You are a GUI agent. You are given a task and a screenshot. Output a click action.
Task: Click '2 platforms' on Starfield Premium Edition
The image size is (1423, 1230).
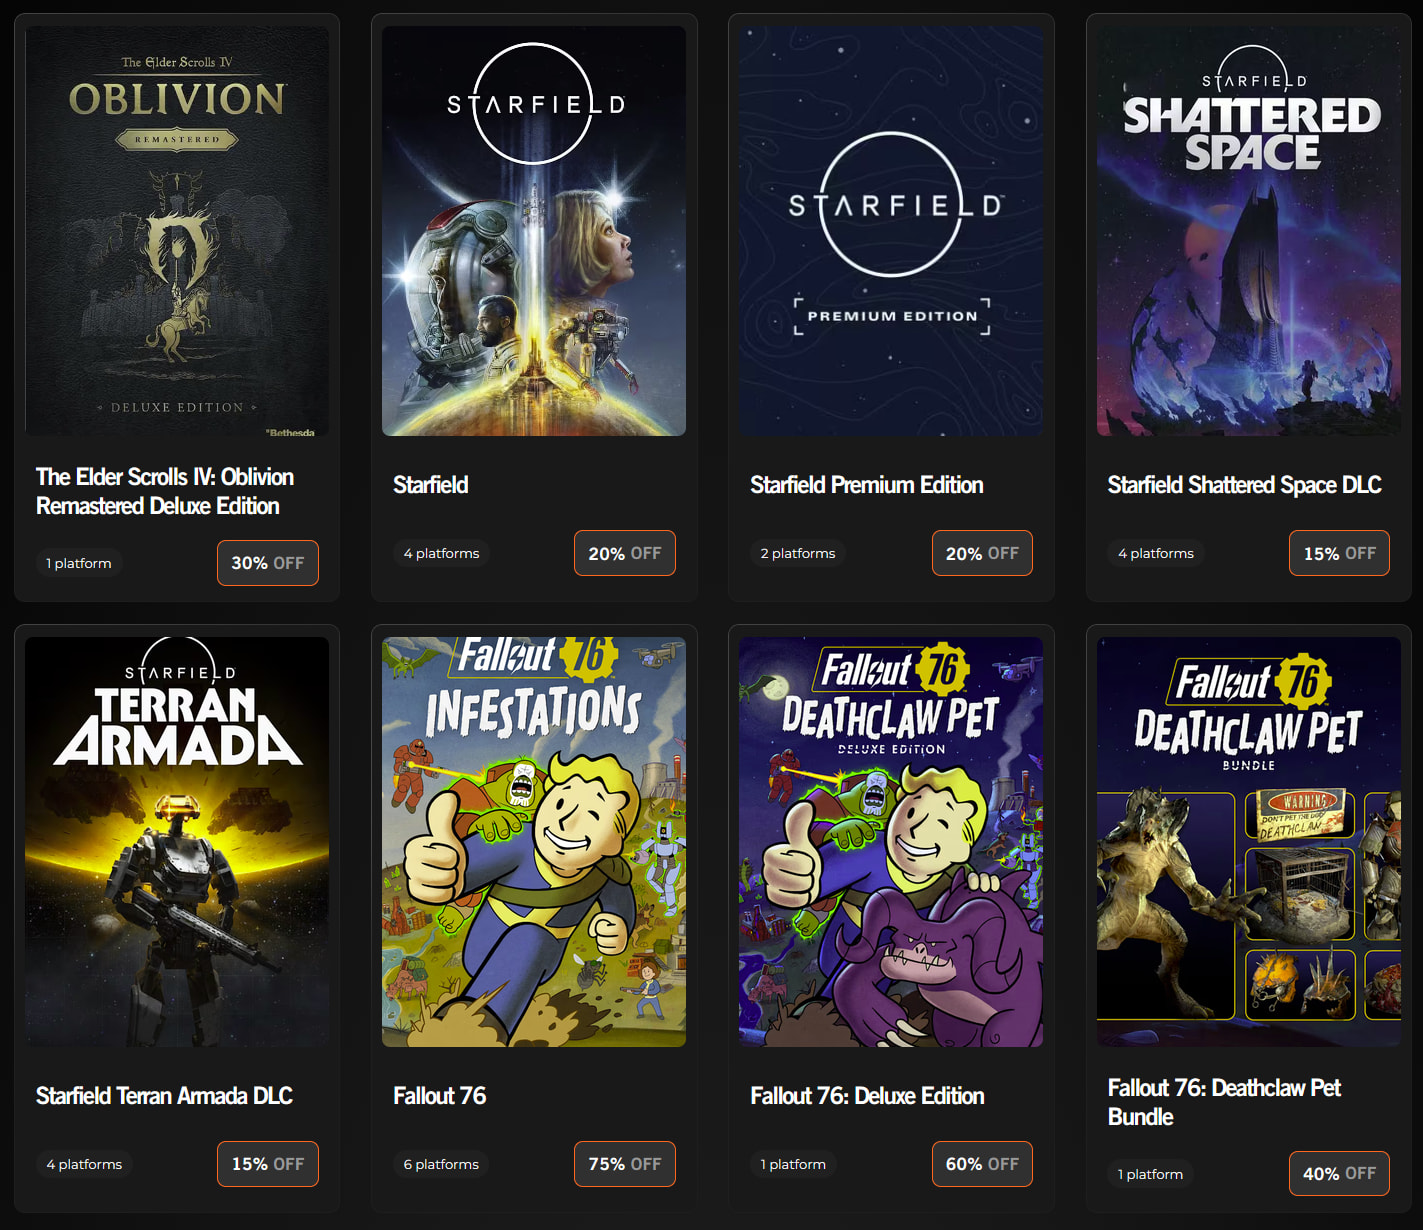coord(798,553)
